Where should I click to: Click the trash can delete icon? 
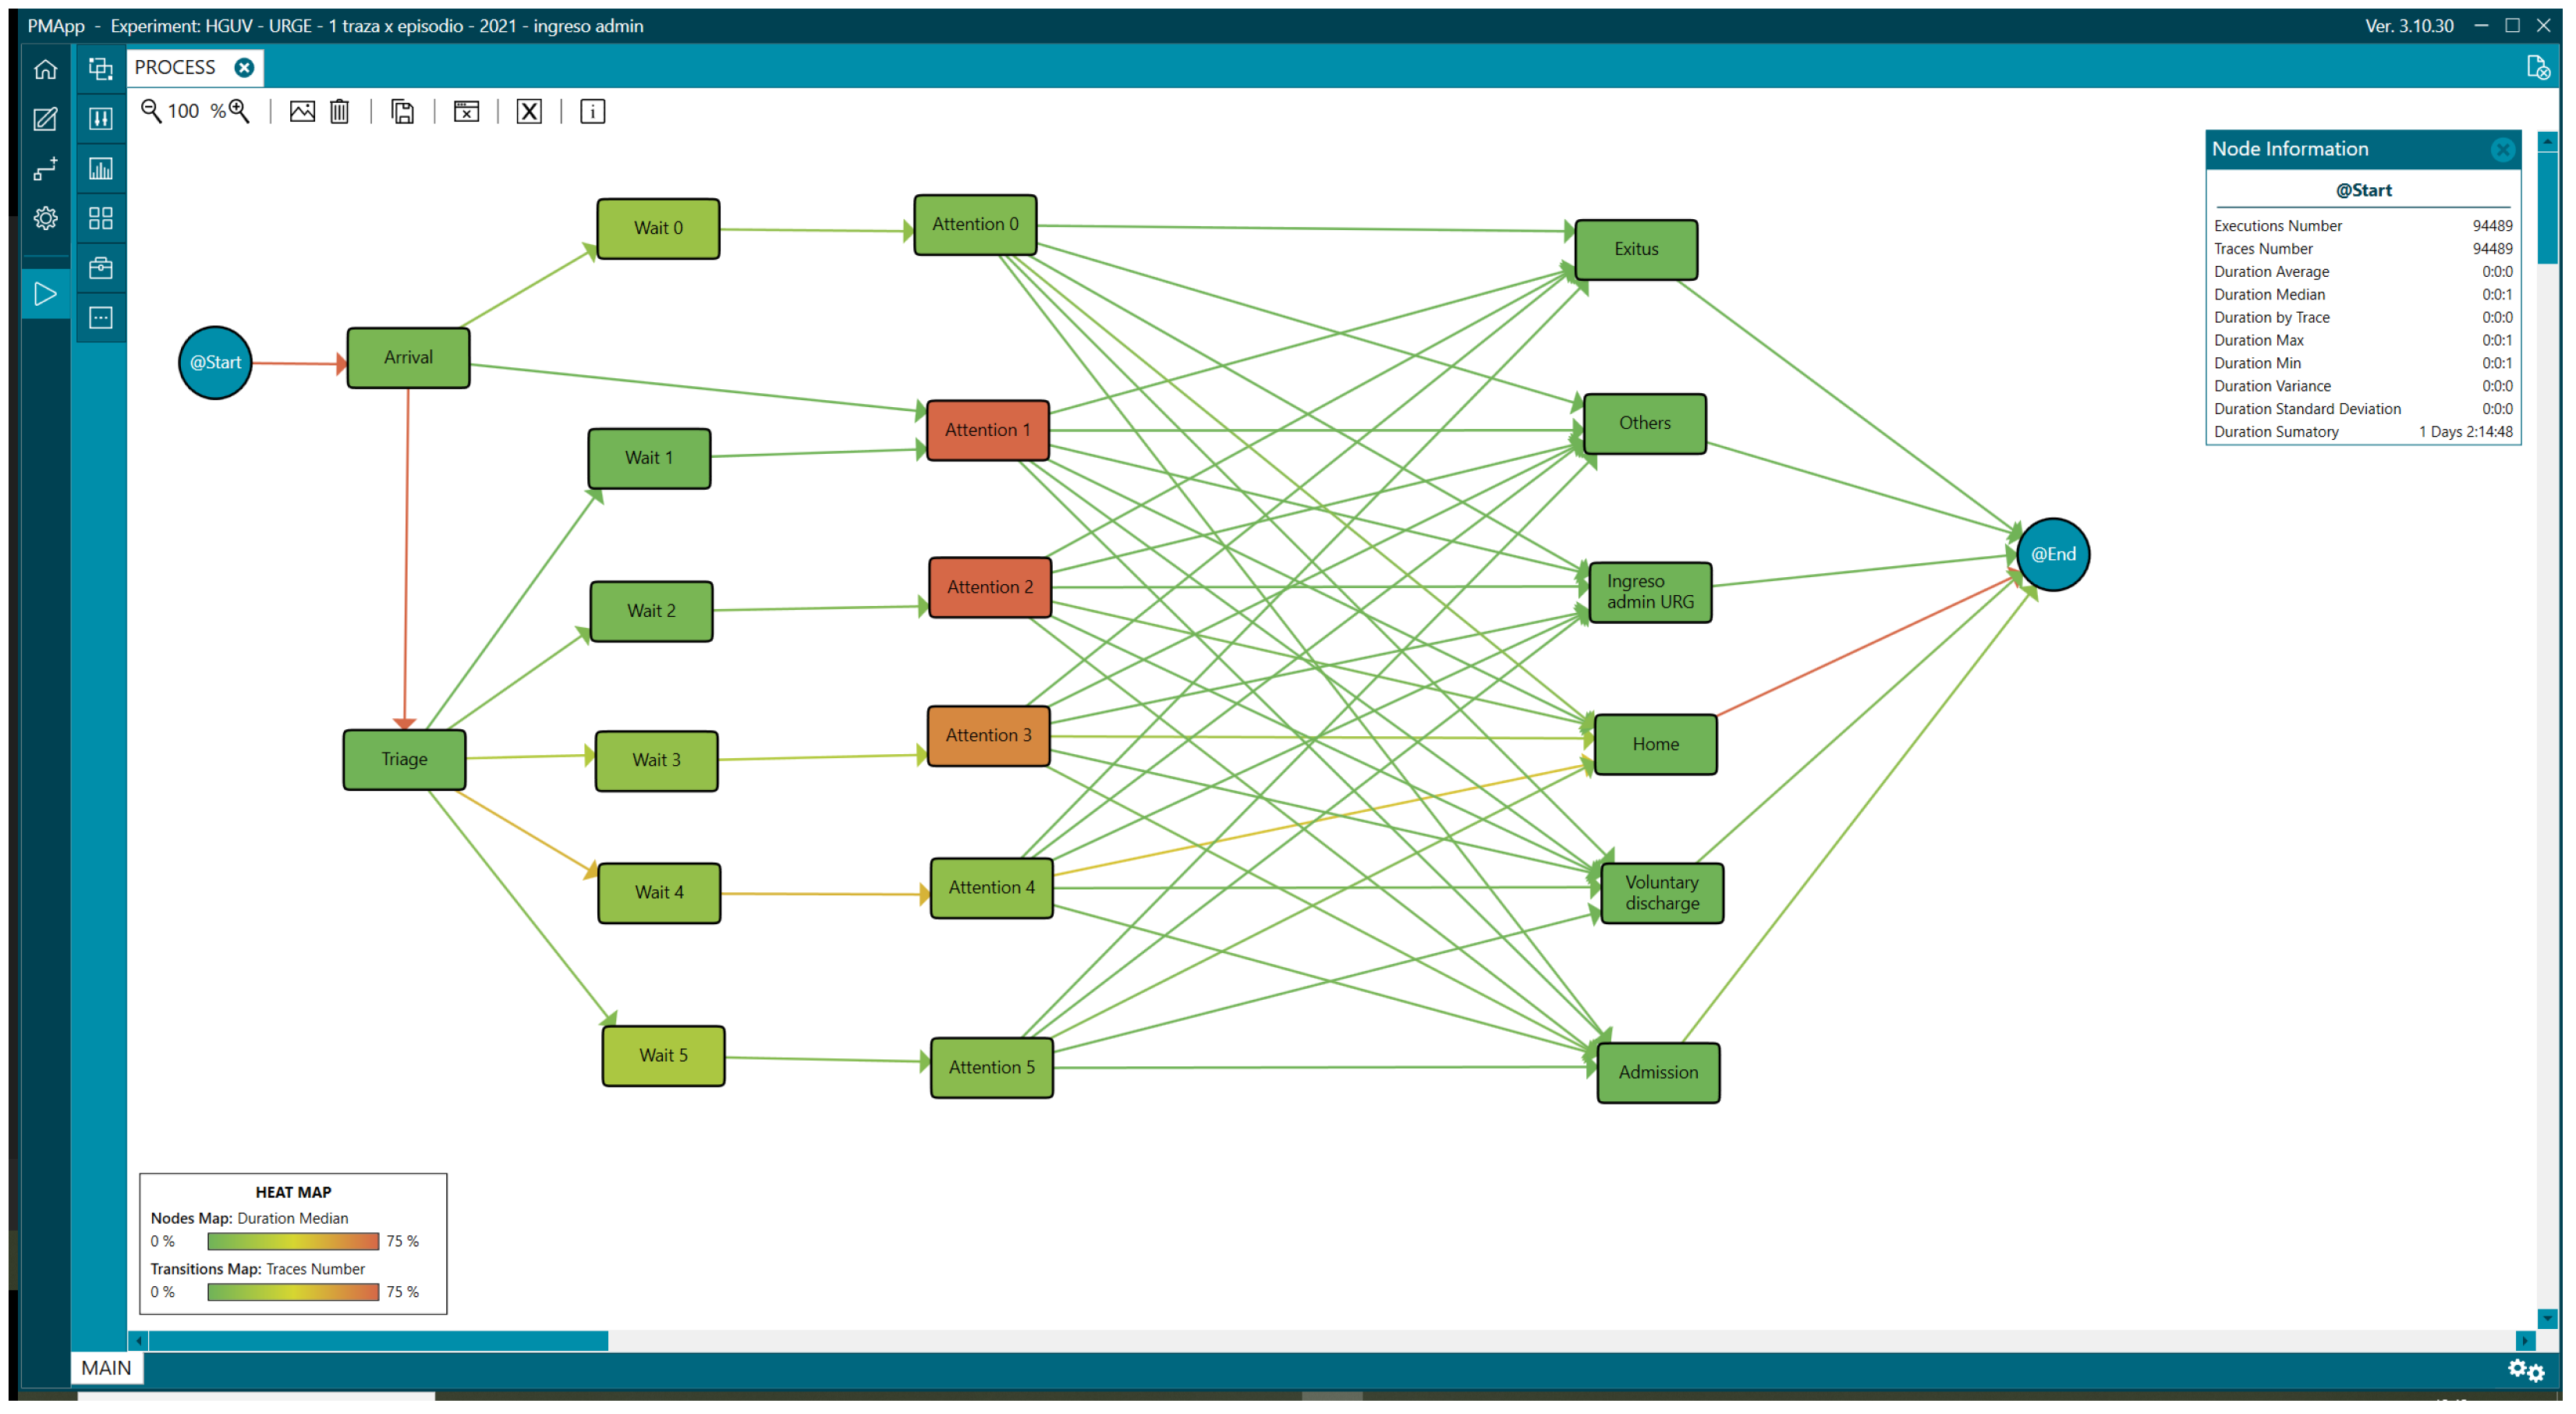click(340, 111)
